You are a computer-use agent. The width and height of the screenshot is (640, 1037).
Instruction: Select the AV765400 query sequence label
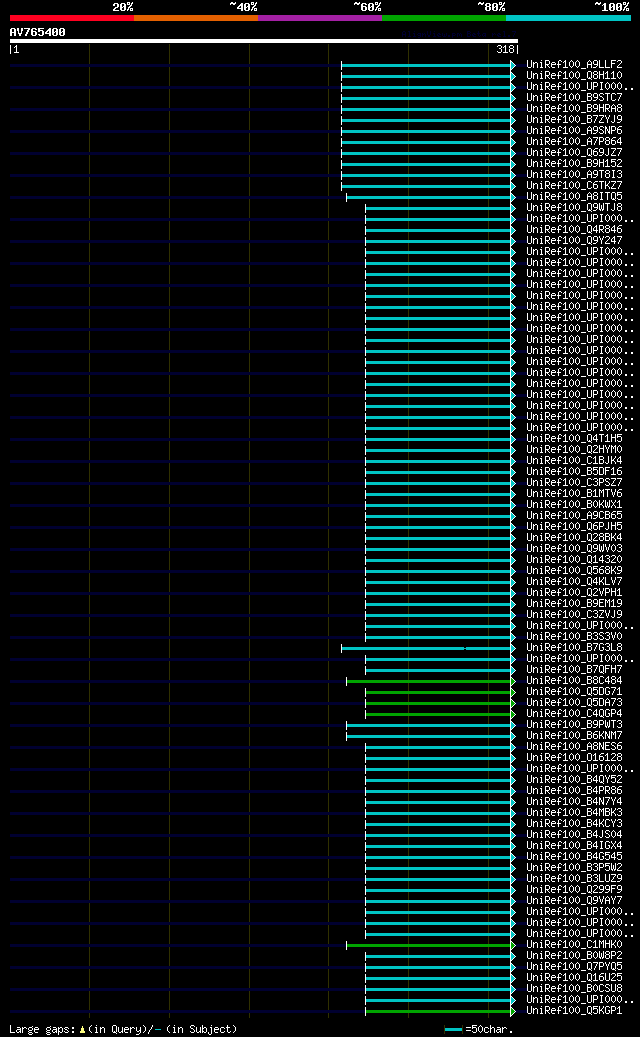38,32
